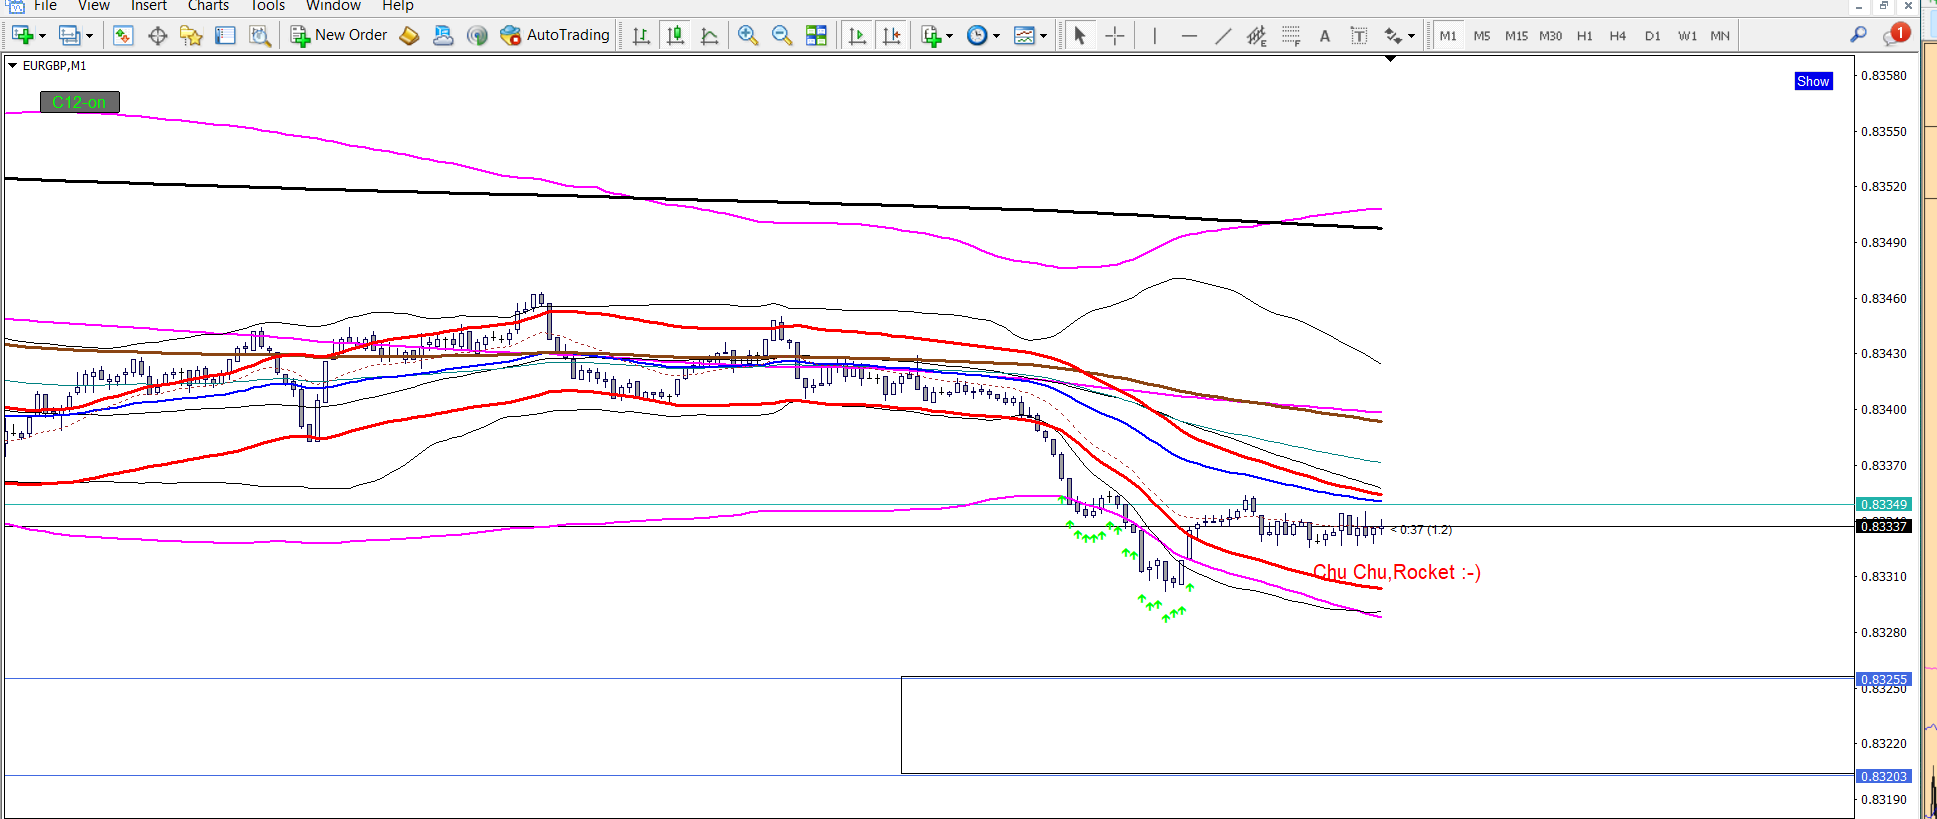
Task: Switch chart to candlesticks mode
Action: (676, 35)
